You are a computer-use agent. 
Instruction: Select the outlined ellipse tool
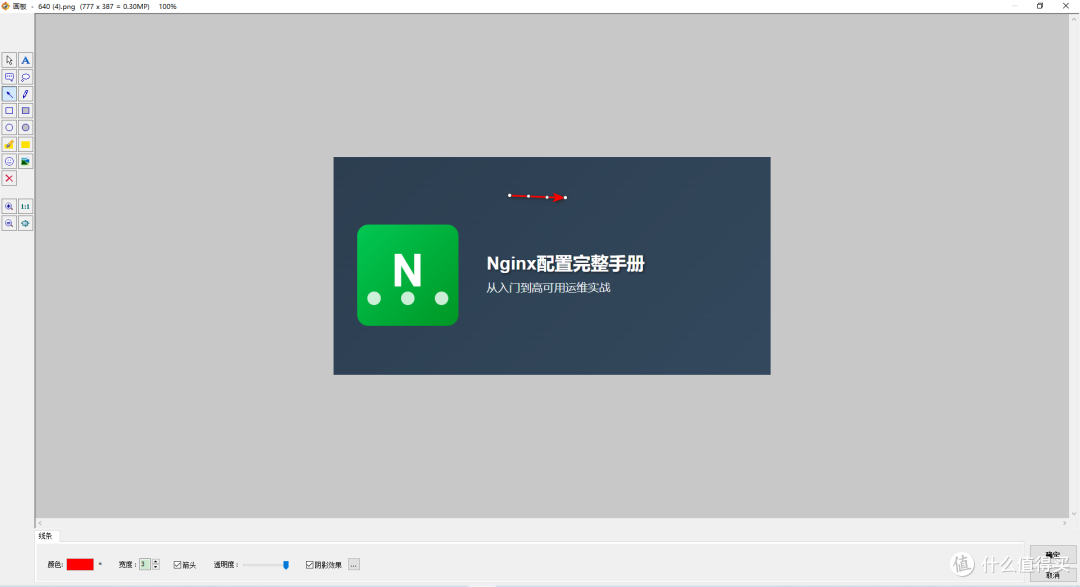9,127
